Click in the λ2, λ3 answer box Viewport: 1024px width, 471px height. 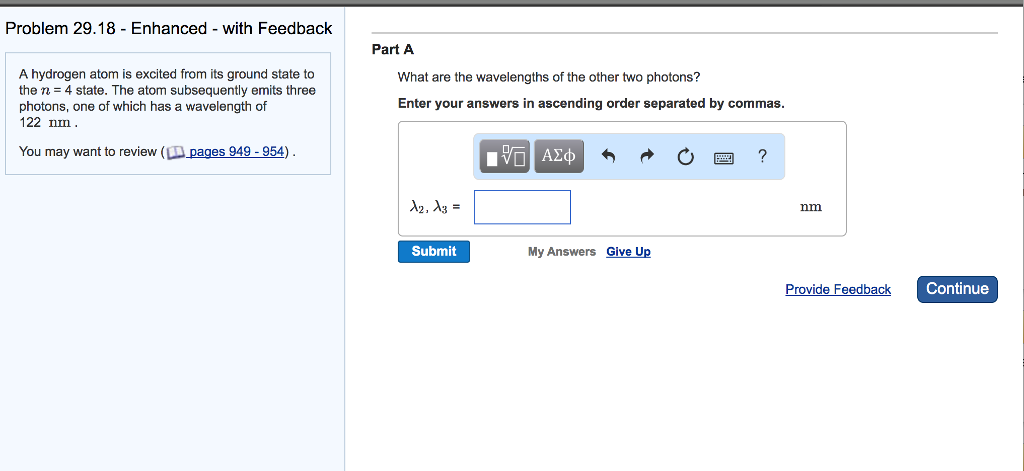[522, 207]
